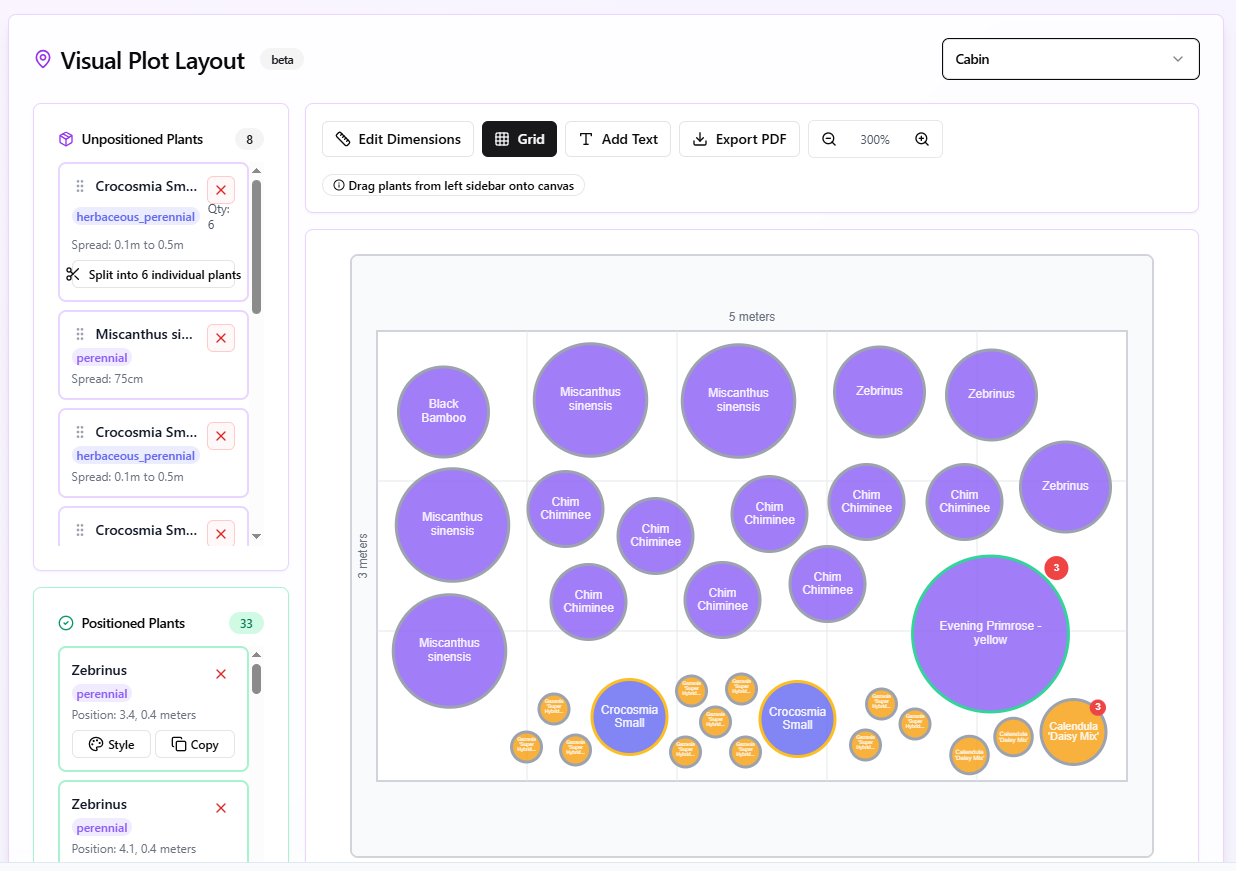The image size is (1236, 871).
Task: Click the zoom out magnifier icon
Action: 829,139
